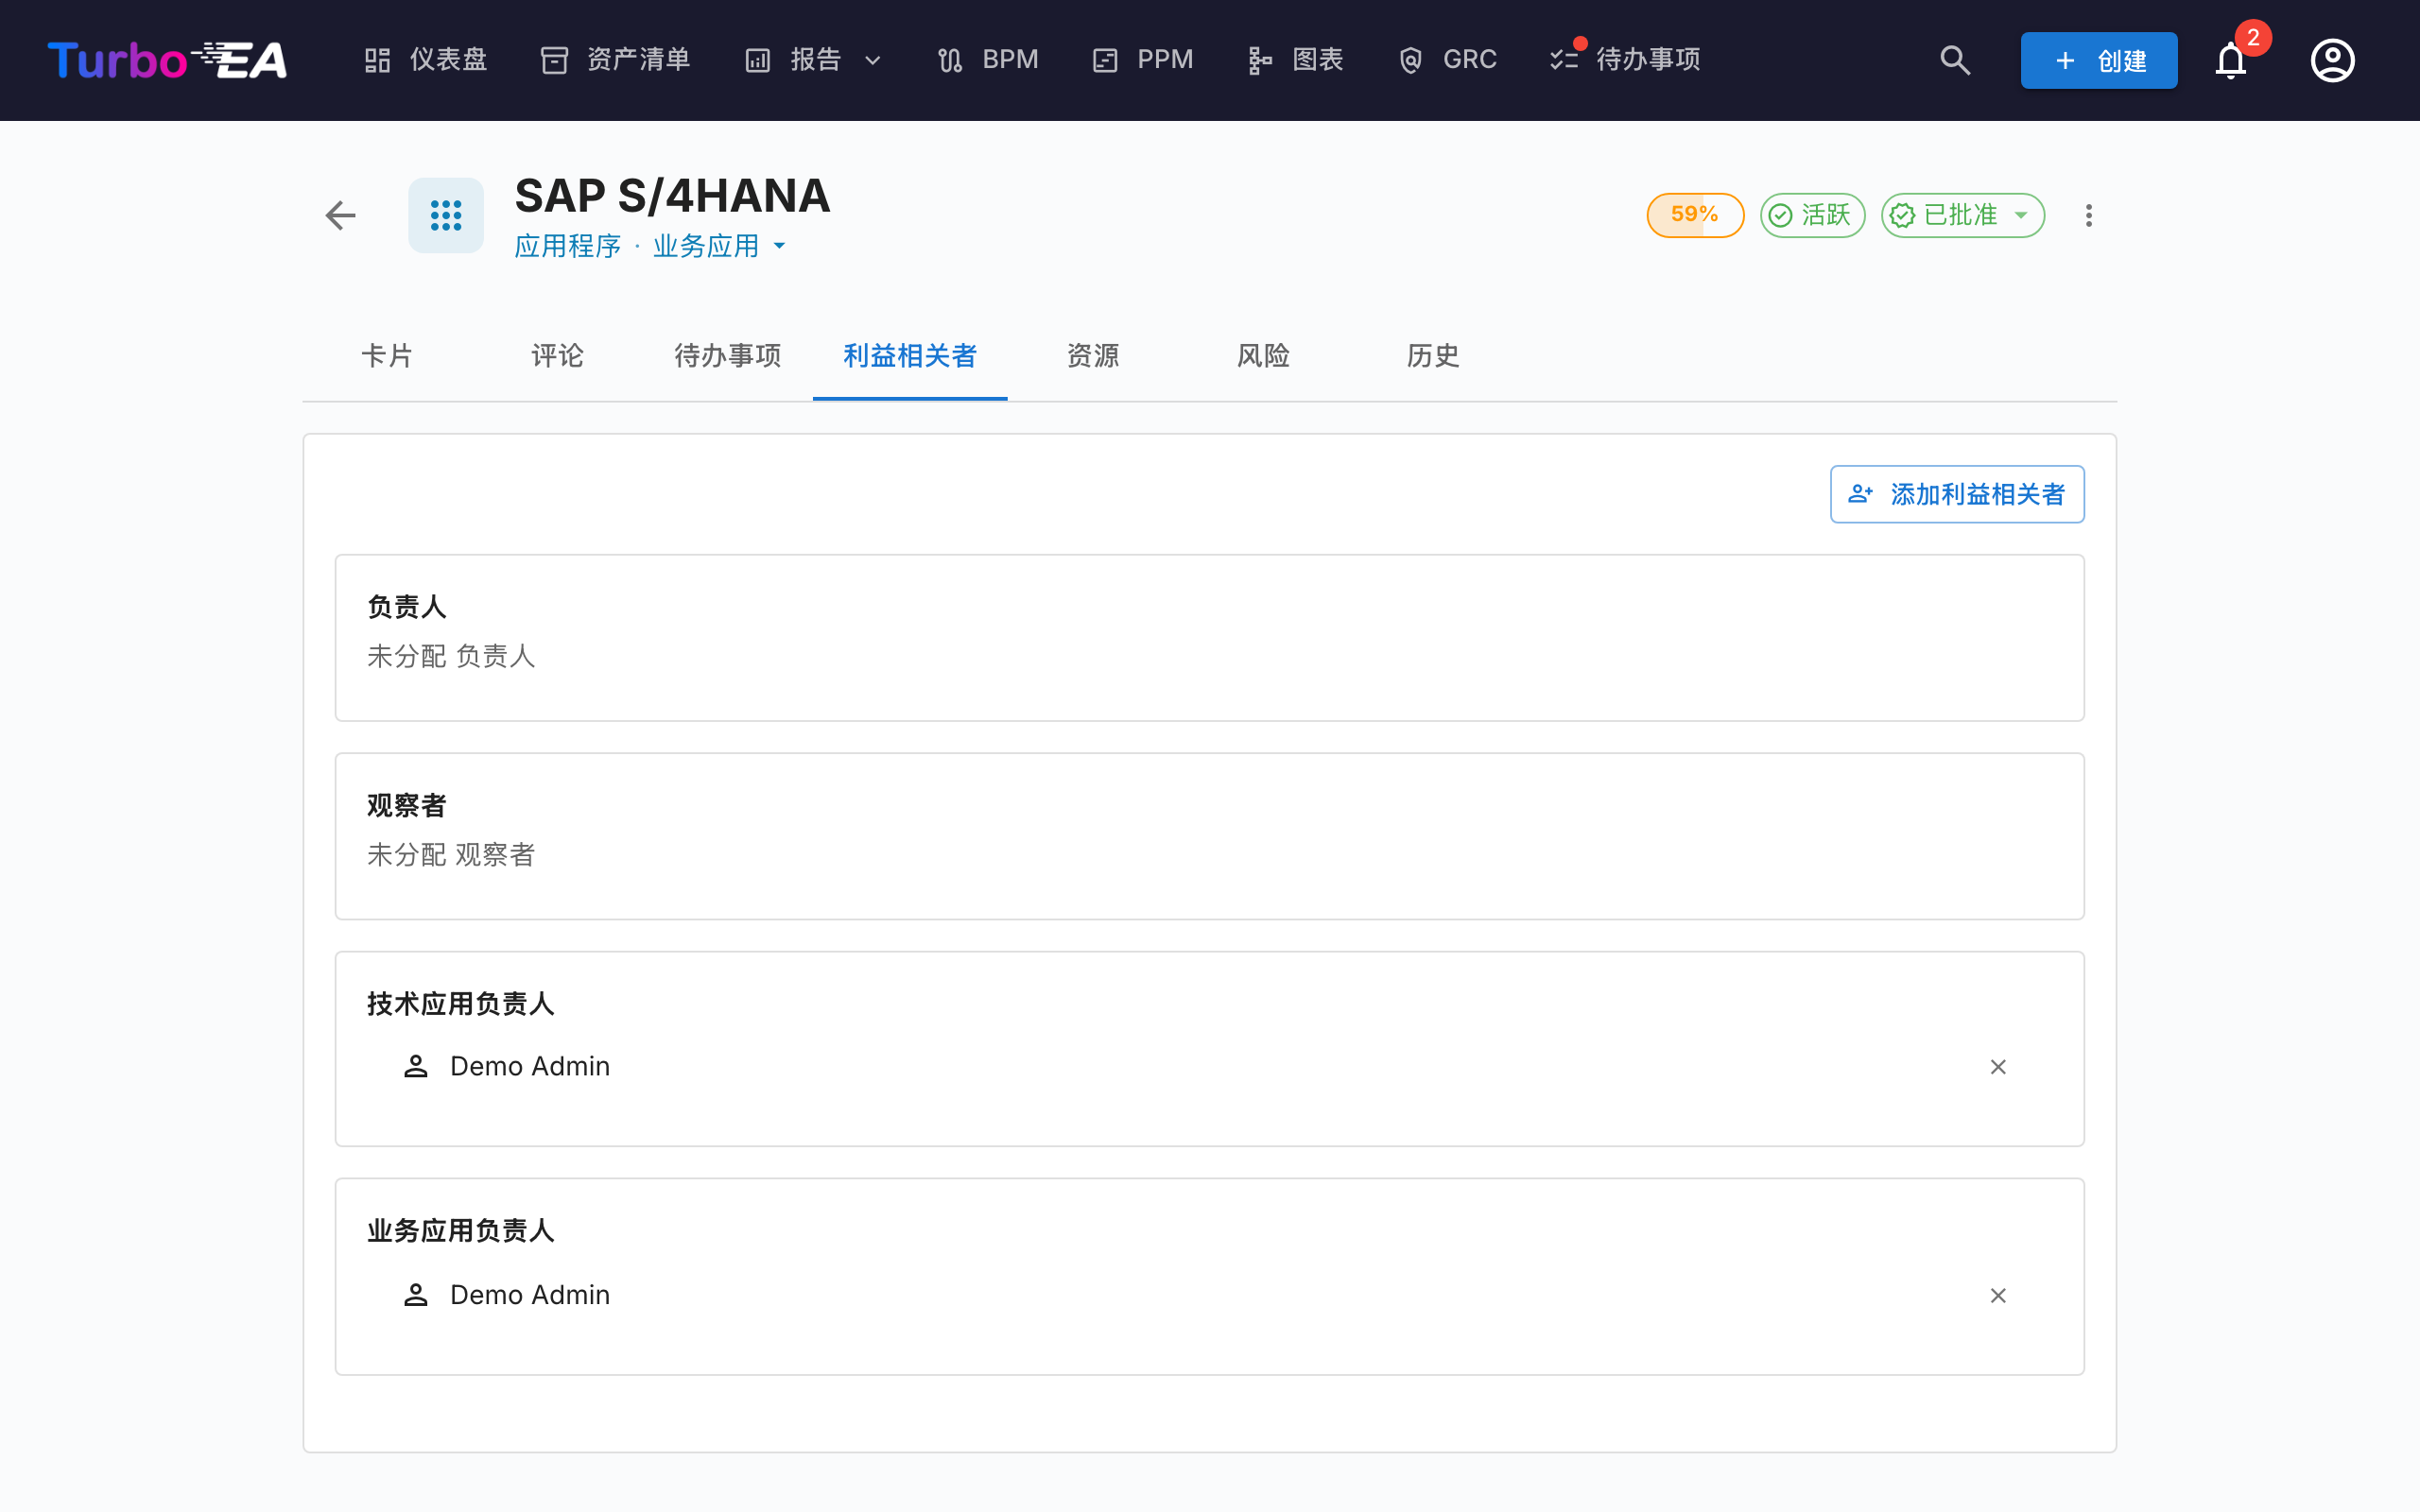Switch to the 评论 comments tab

click(557, 356)
